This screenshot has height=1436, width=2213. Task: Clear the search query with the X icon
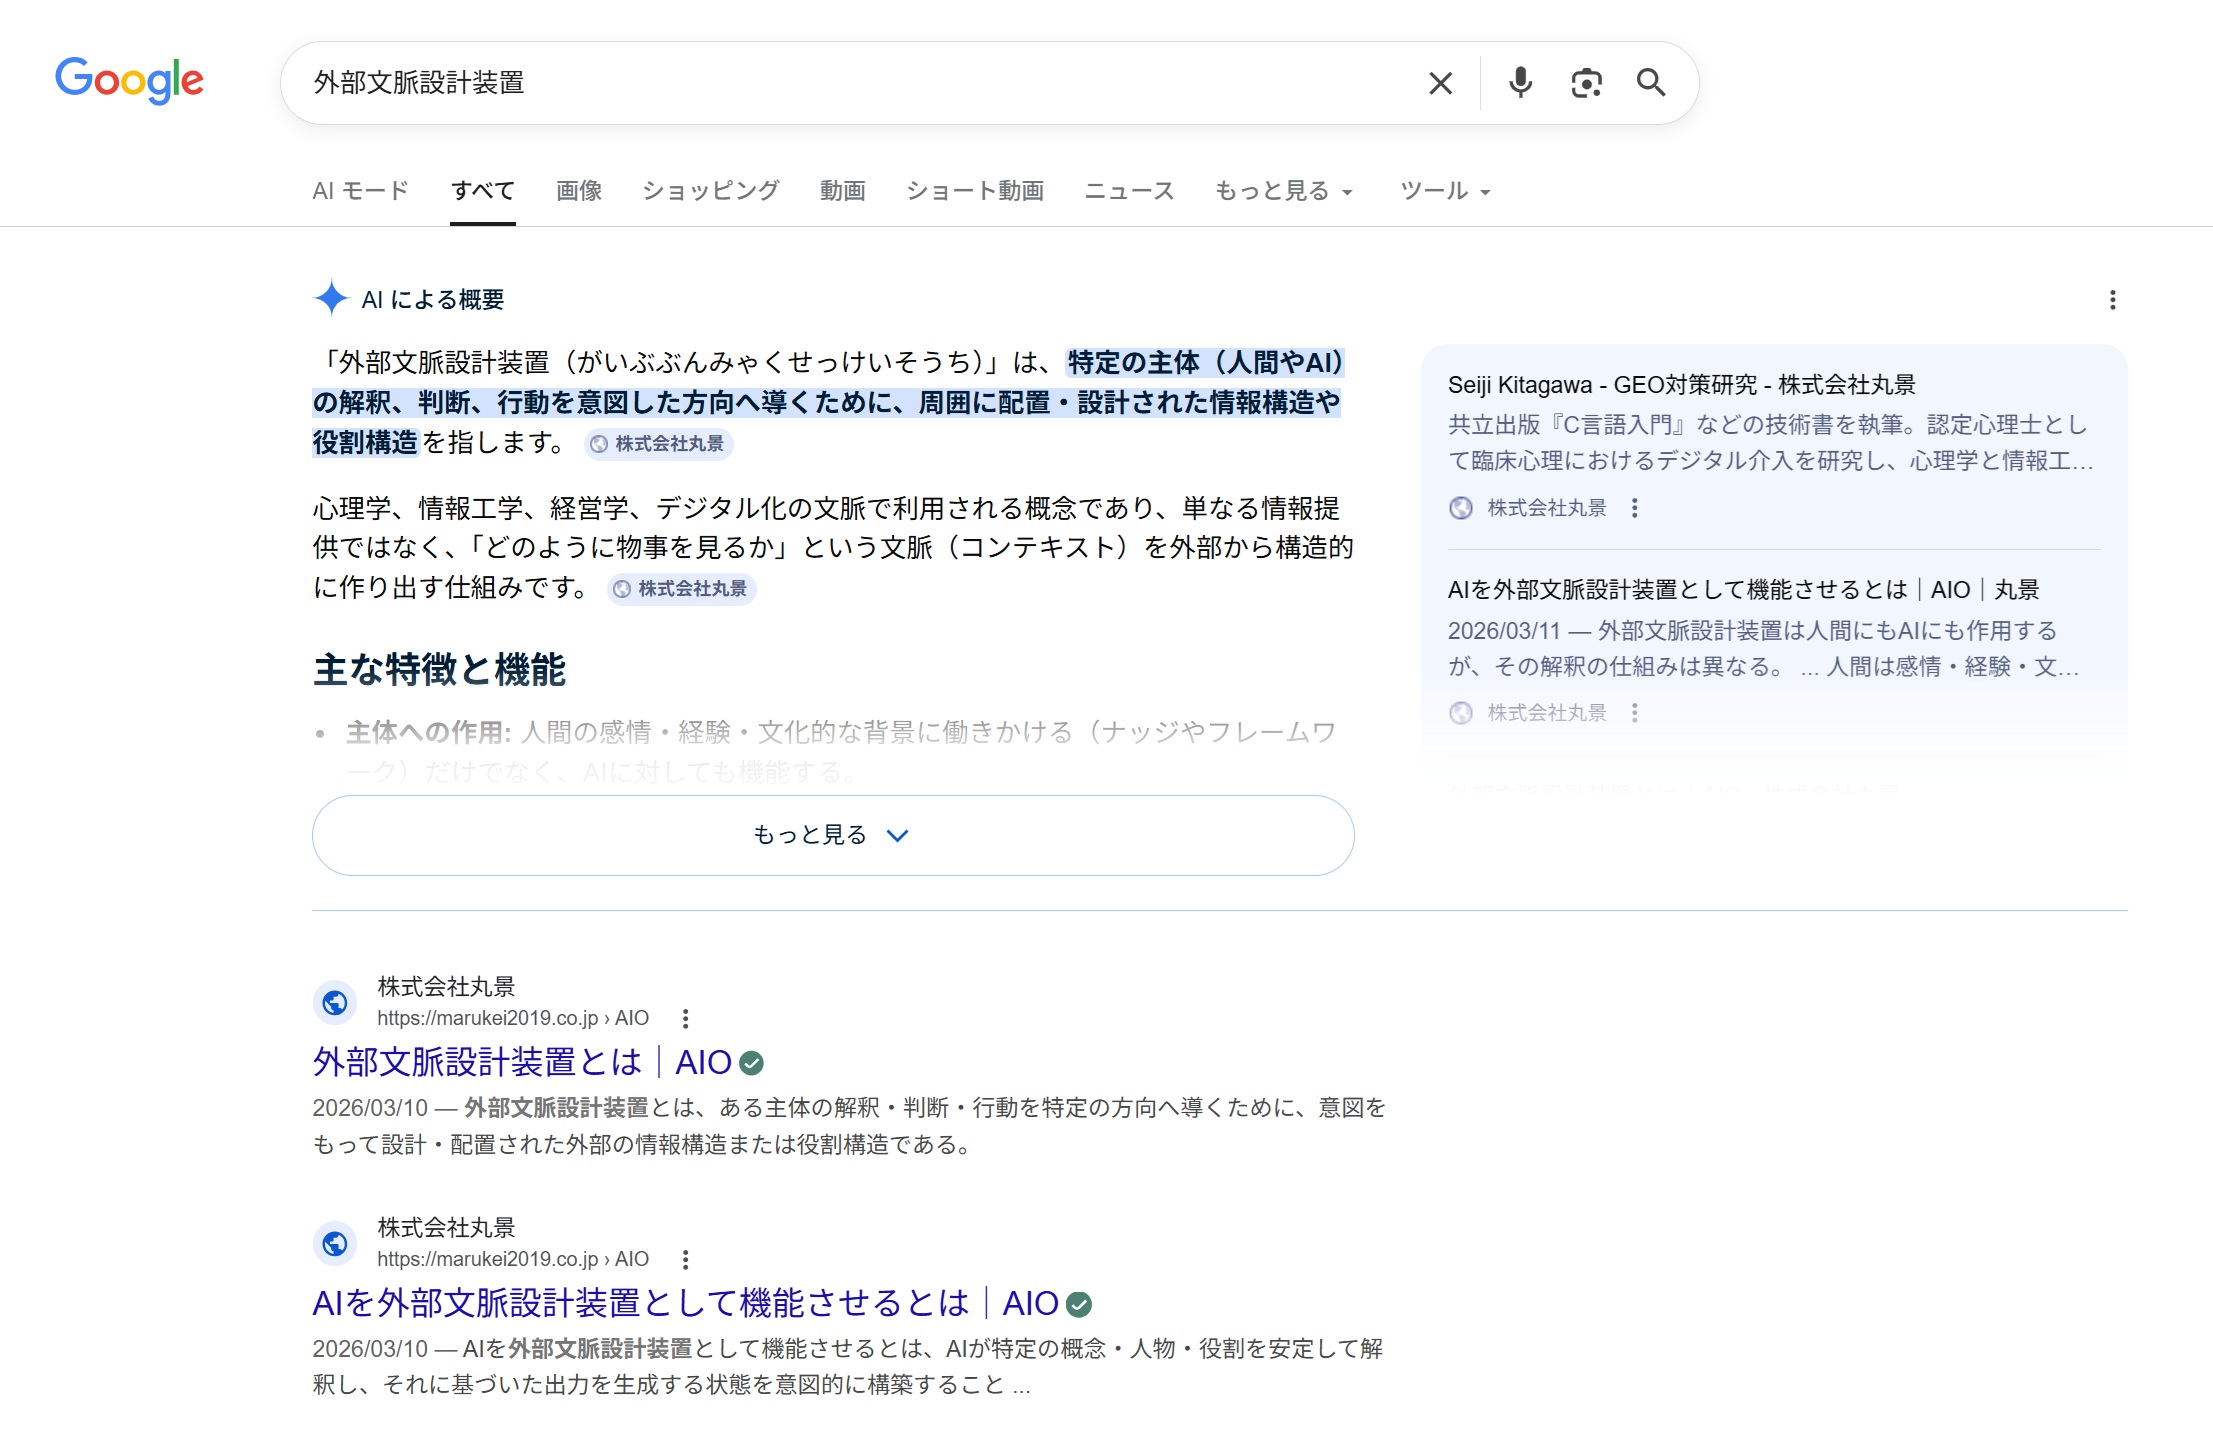tap(1440, 82)
